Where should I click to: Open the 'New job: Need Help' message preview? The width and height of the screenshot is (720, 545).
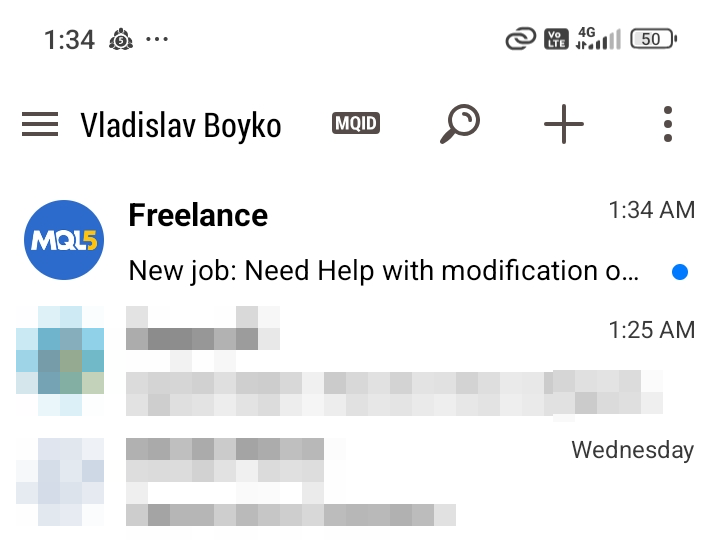pos(385,271)
